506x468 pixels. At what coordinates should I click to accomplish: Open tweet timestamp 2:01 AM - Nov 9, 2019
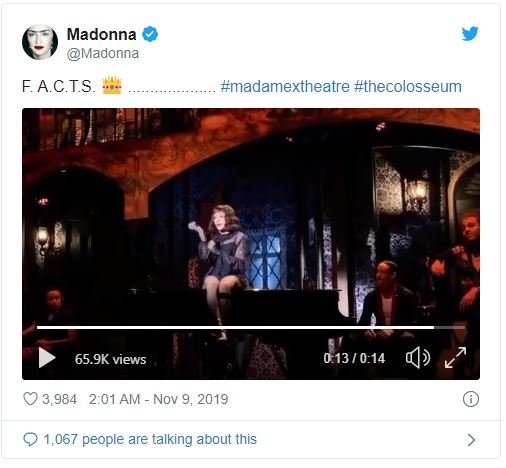158,399
